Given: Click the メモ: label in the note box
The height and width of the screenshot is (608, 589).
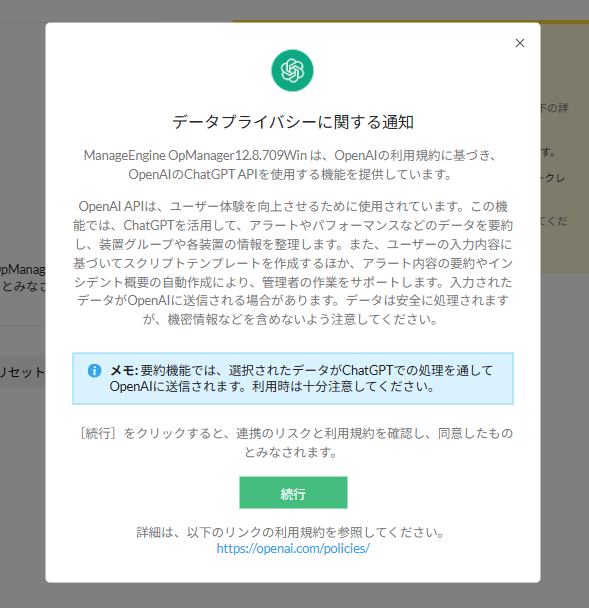Looking at the screenshot, I should point(124,370).
